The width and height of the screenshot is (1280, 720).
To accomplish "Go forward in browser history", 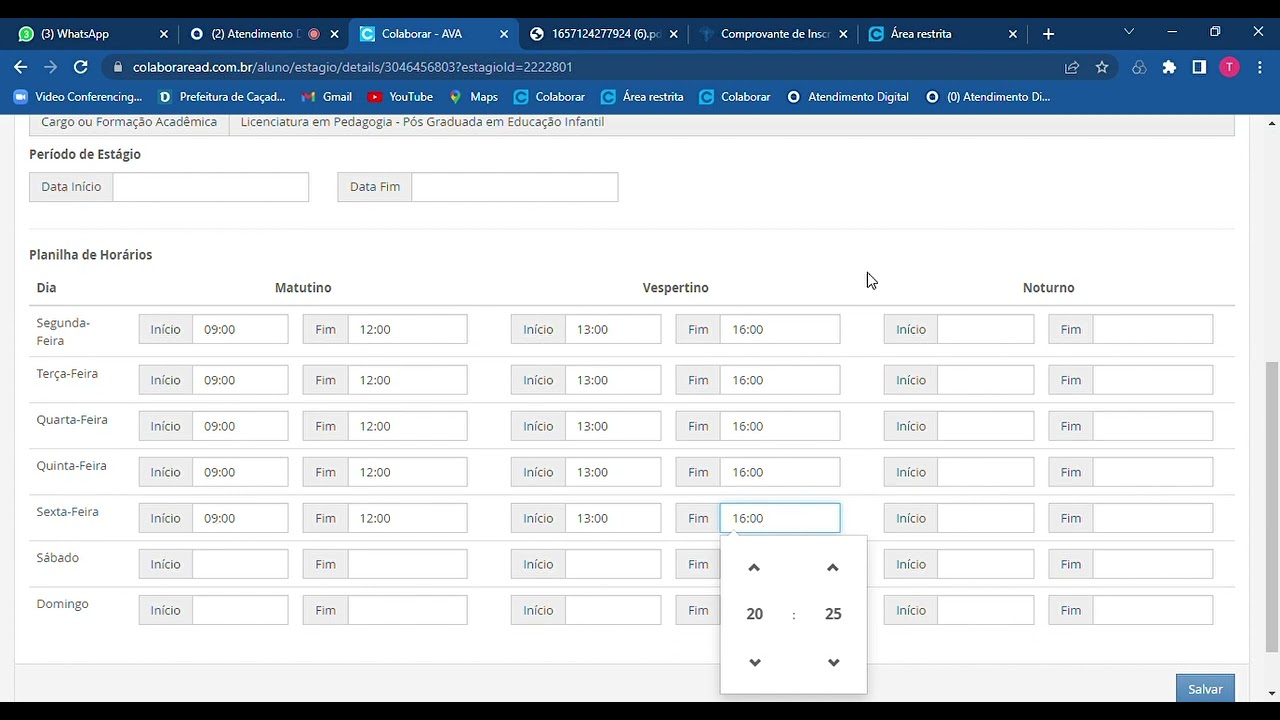I will pyautogui.click(x=51, y=67).
